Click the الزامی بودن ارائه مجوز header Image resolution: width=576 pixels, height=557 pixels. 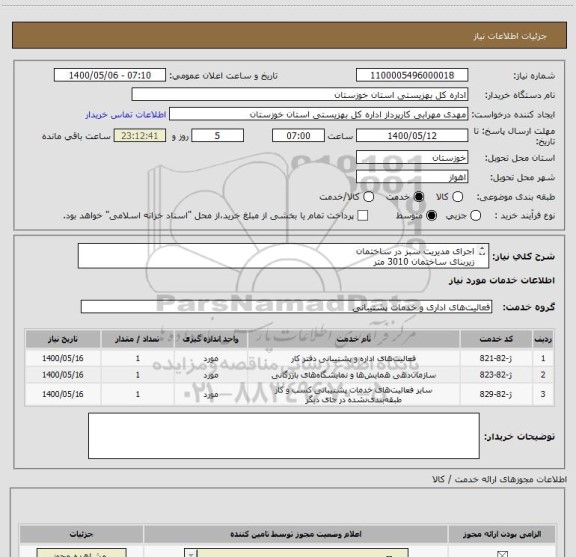502,534
